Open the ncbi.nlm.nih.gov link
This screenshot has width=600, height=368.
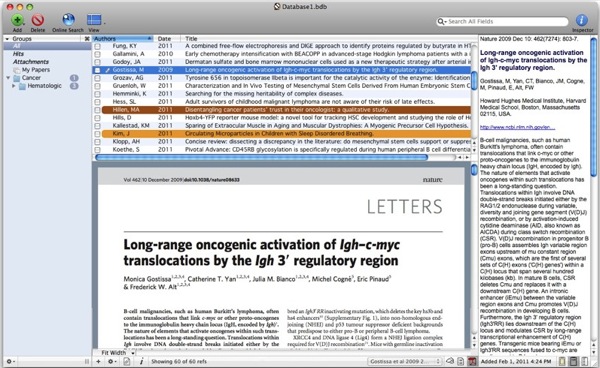(517, 127)
